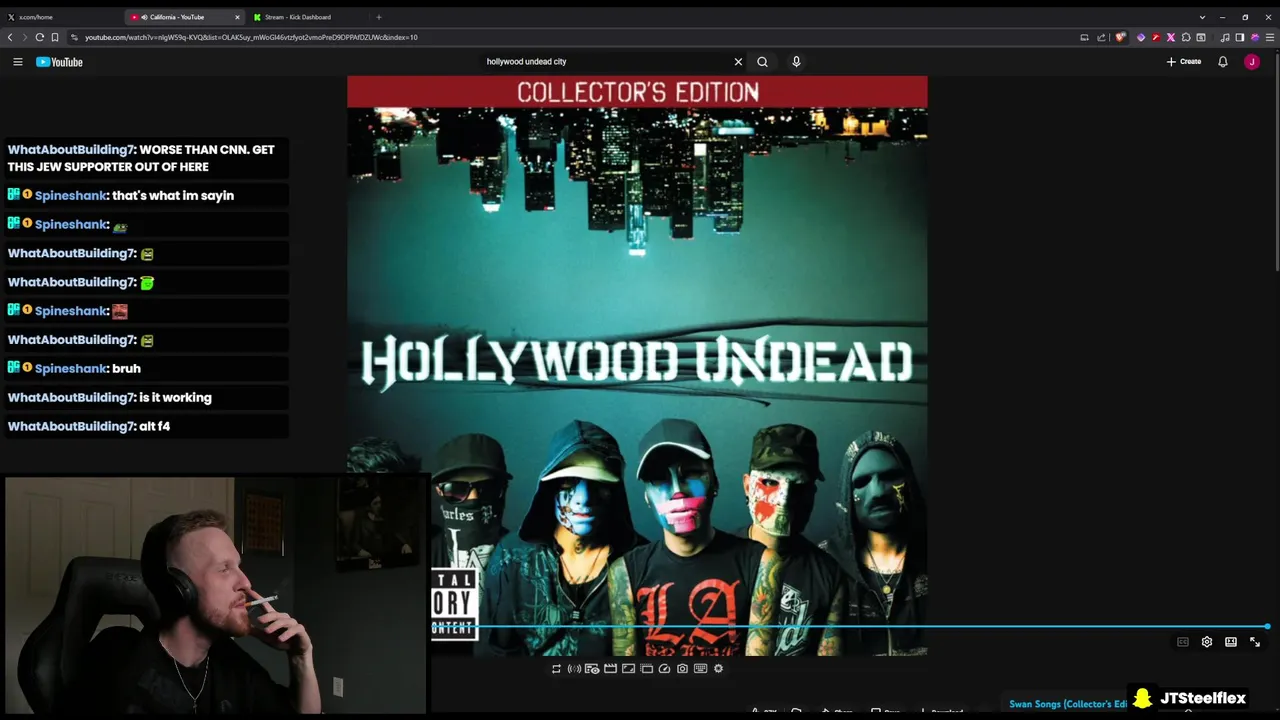Open the account avatar menu

tap(1251, 62)
